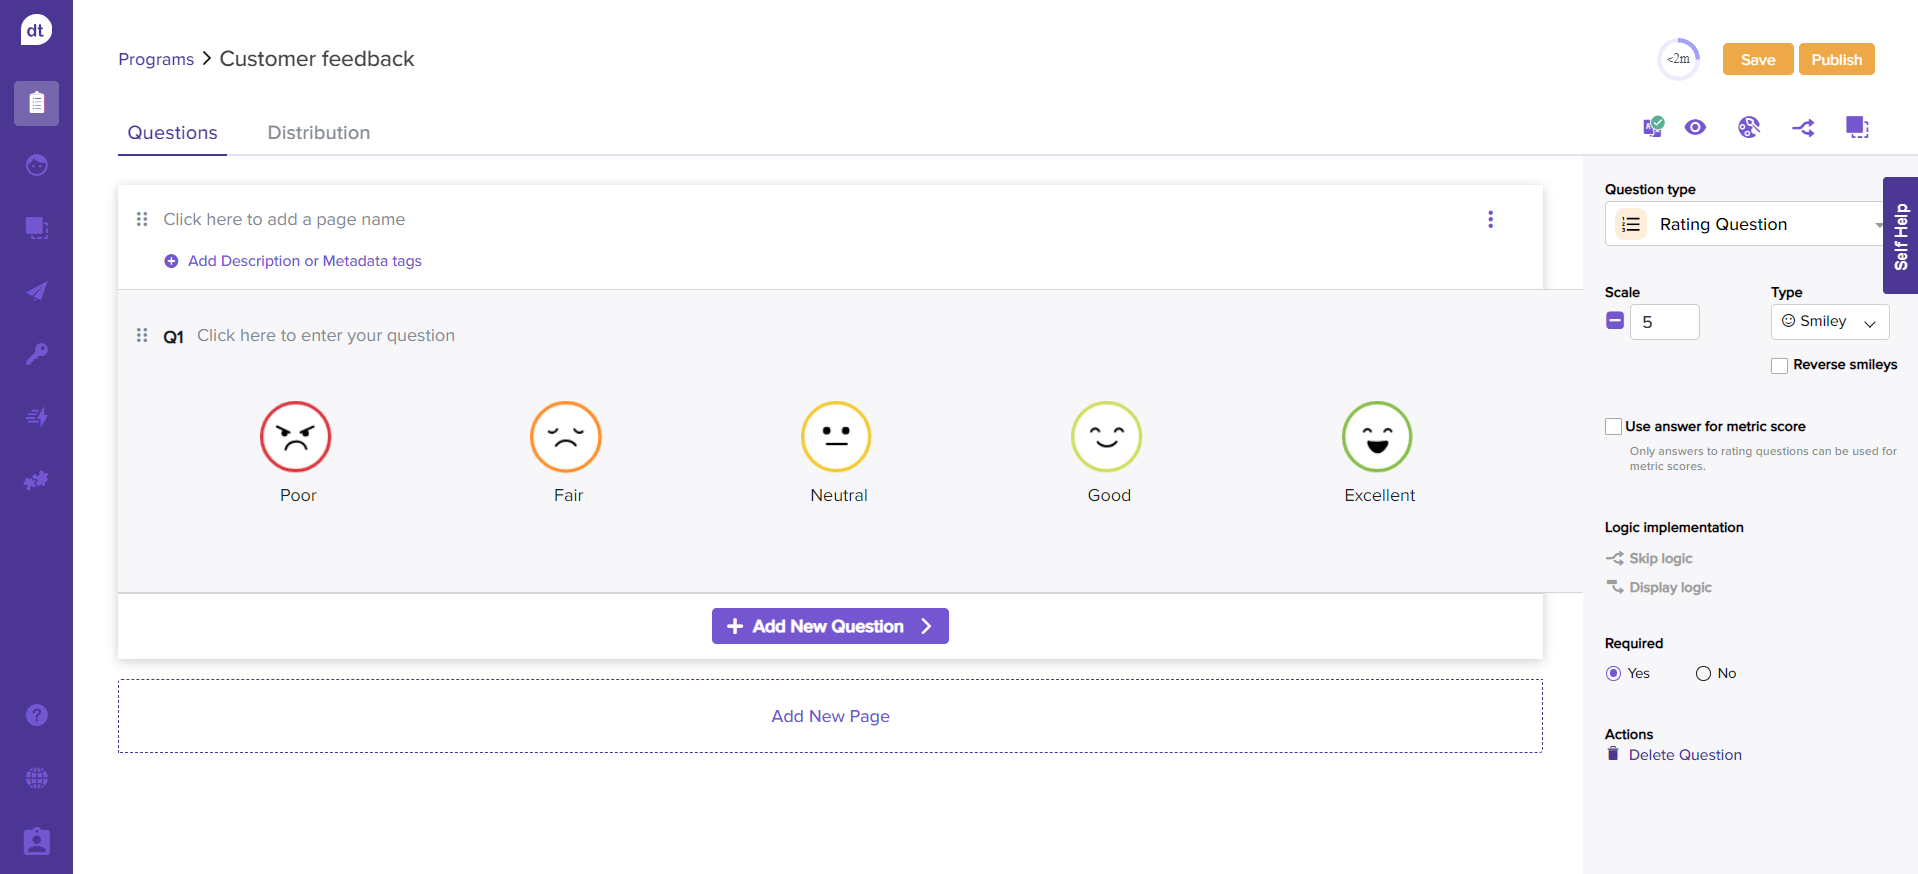This screenshot has width=1918, height=874.
Task: Click the preview eye icon
Action: coord(1695,127)
